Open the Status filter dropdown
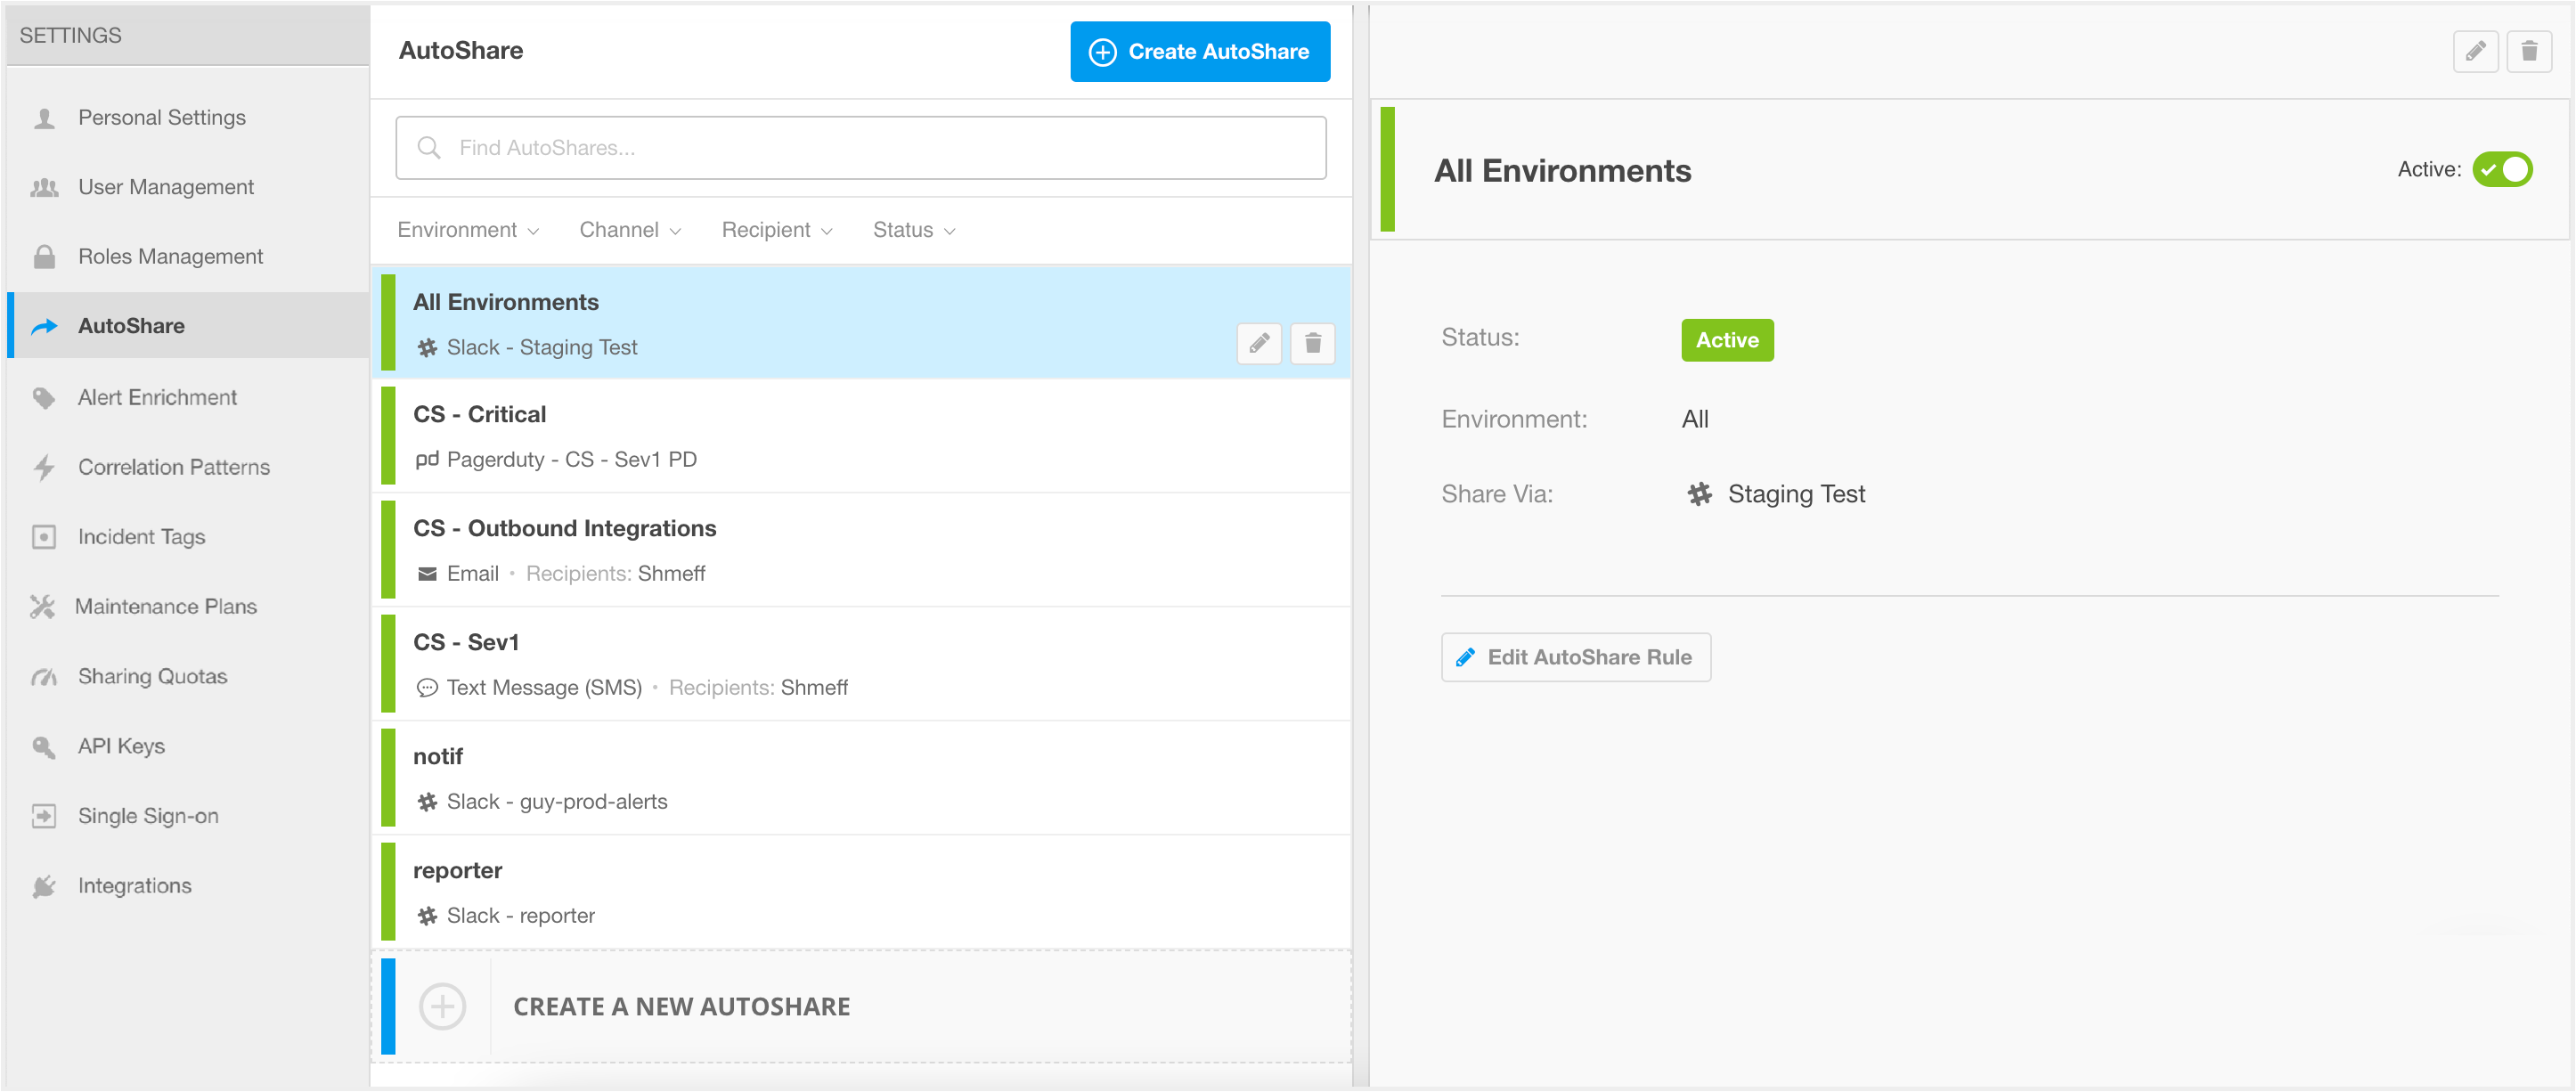Viewport: 2576px width, 1092px height. 913,230
